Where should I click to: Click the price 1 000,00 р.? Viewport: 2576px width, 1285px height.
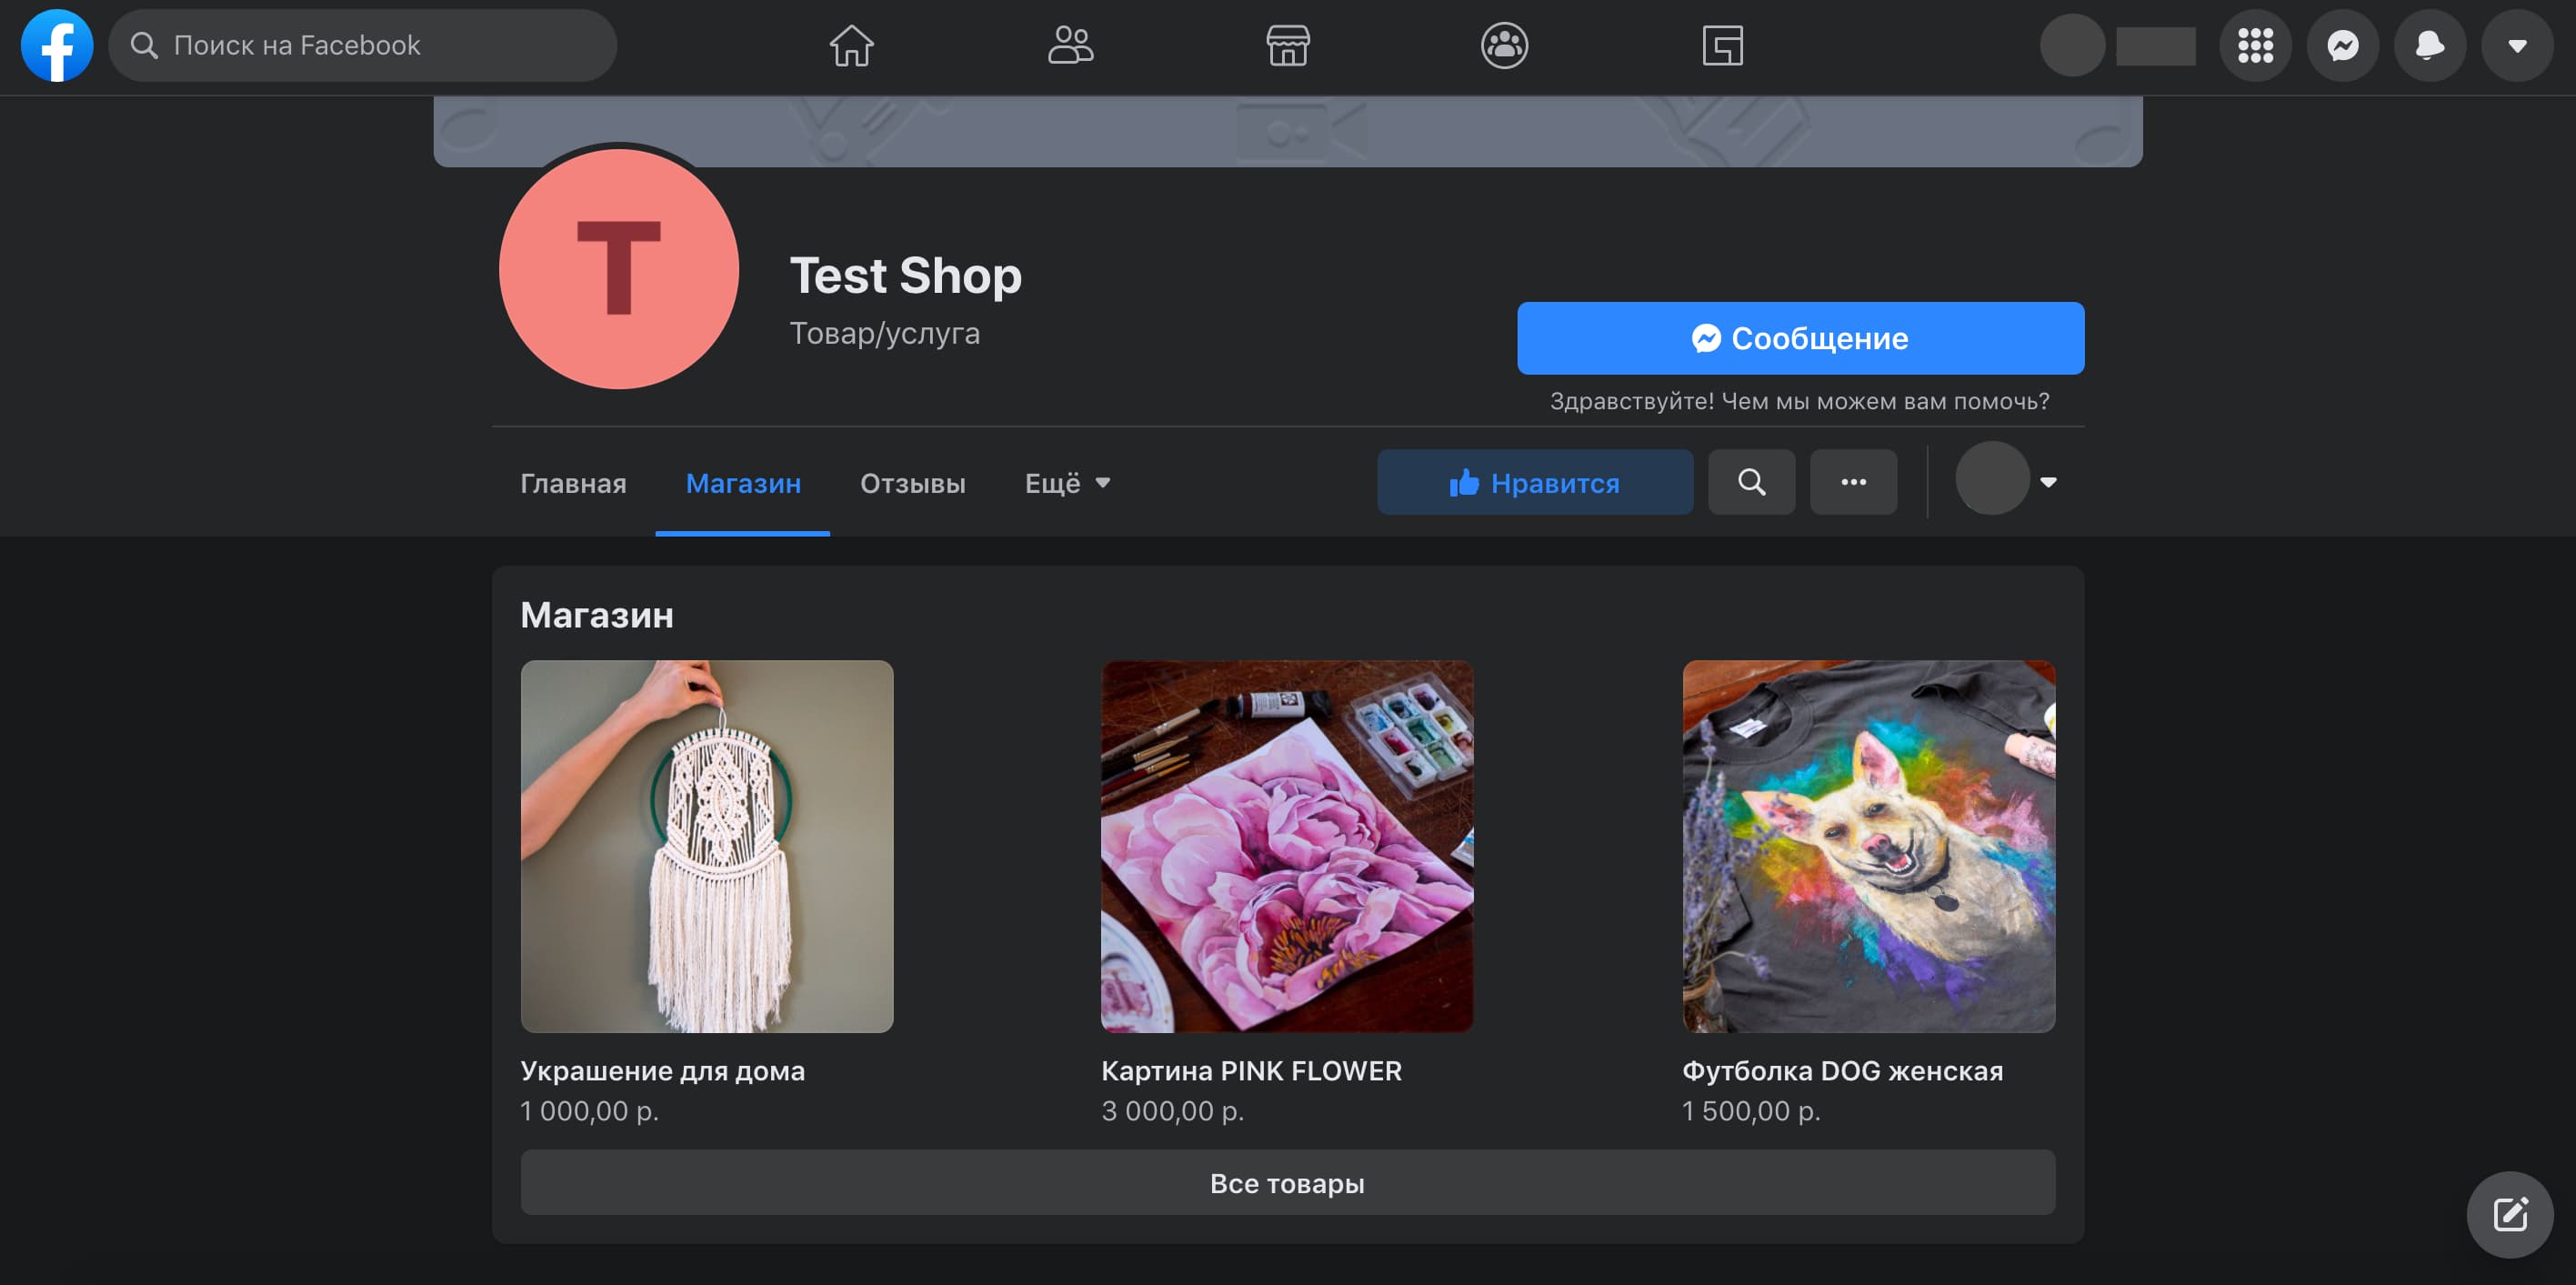click(x=589, y=1111)
